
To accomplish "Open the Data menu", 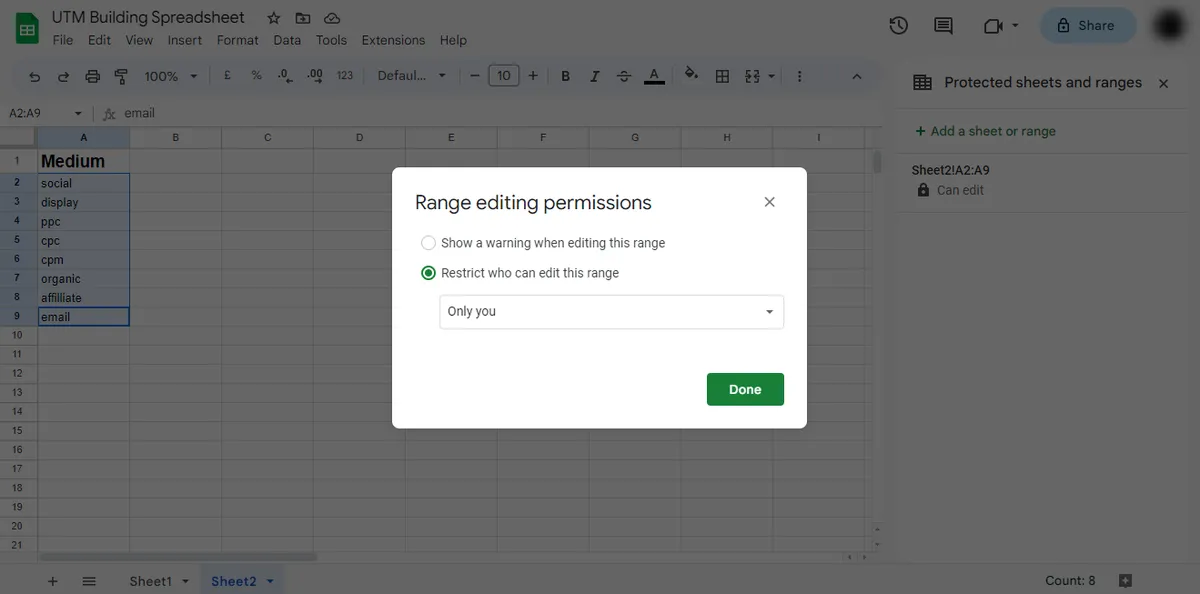I will tap(287, 40).
